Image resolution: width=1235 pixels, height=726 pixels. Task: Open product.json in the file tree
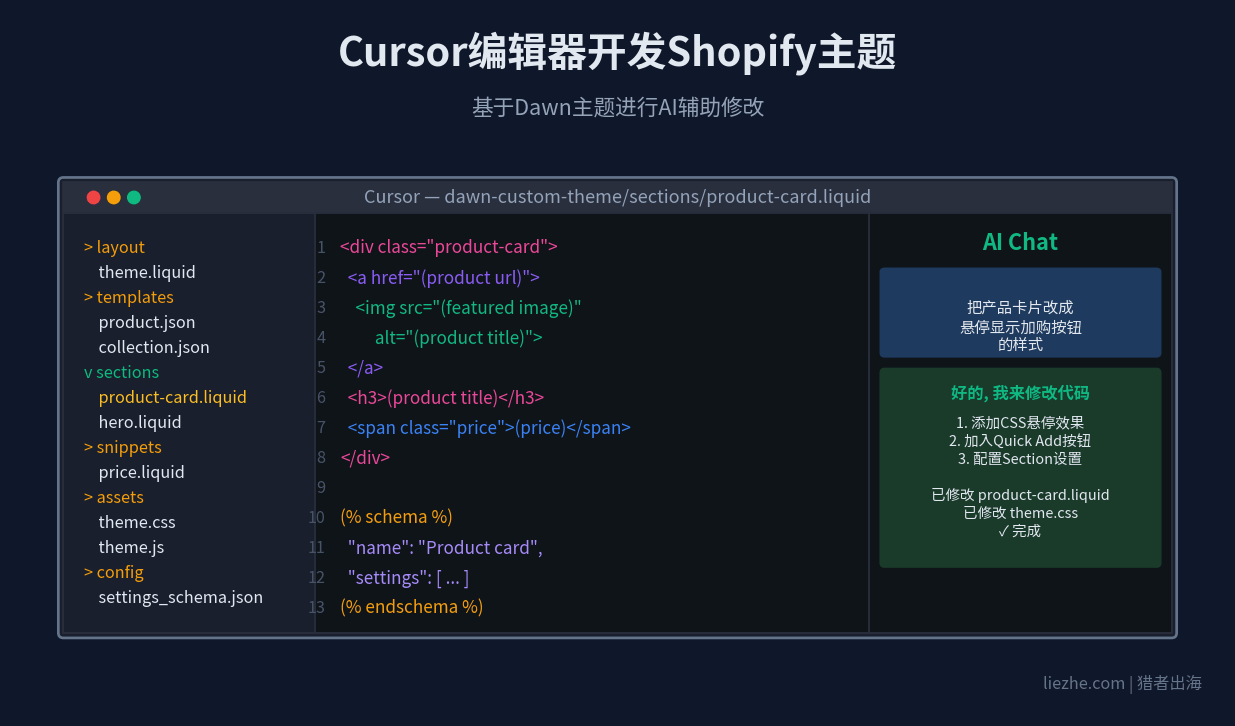click(x=147, y=322)
